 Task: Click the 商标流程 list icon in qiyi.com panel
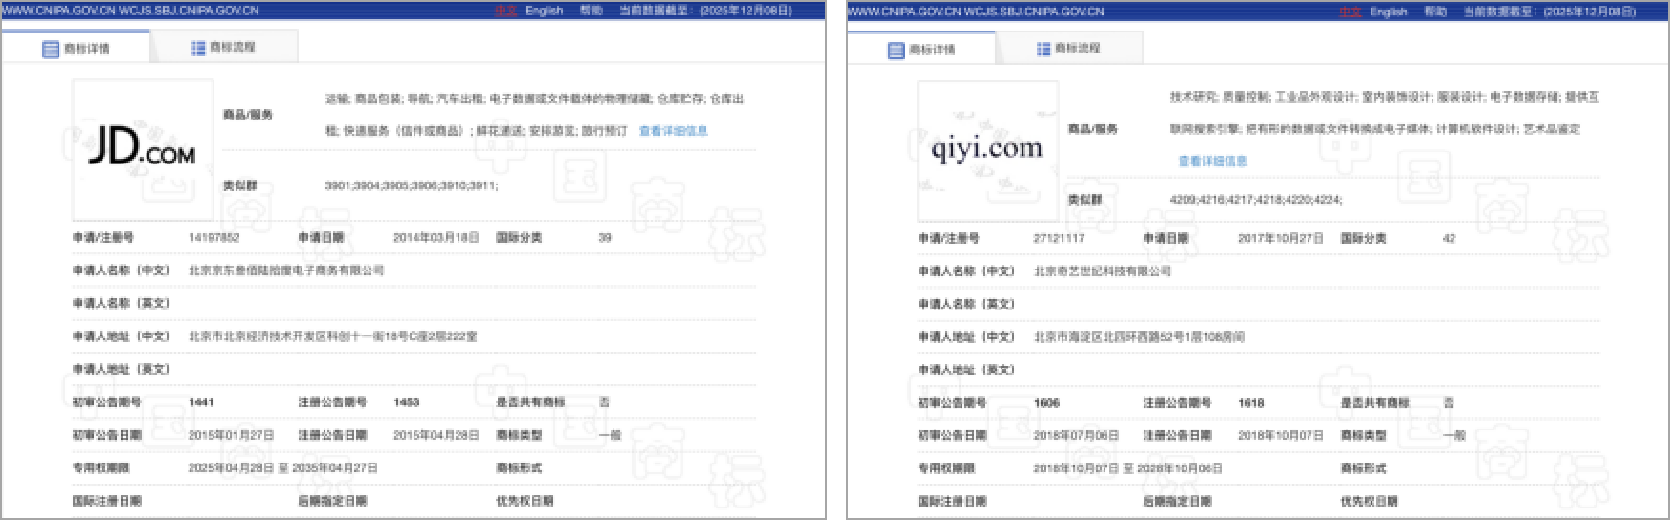[1044, 49]
